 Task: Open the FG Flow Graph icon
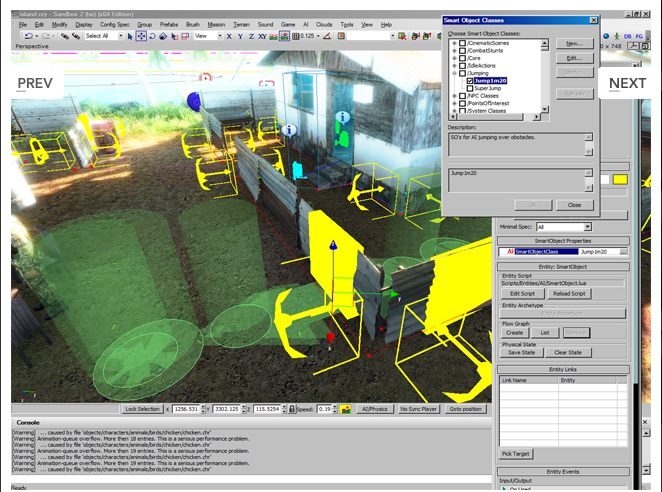pyautogui.click(x=638, y=36)
